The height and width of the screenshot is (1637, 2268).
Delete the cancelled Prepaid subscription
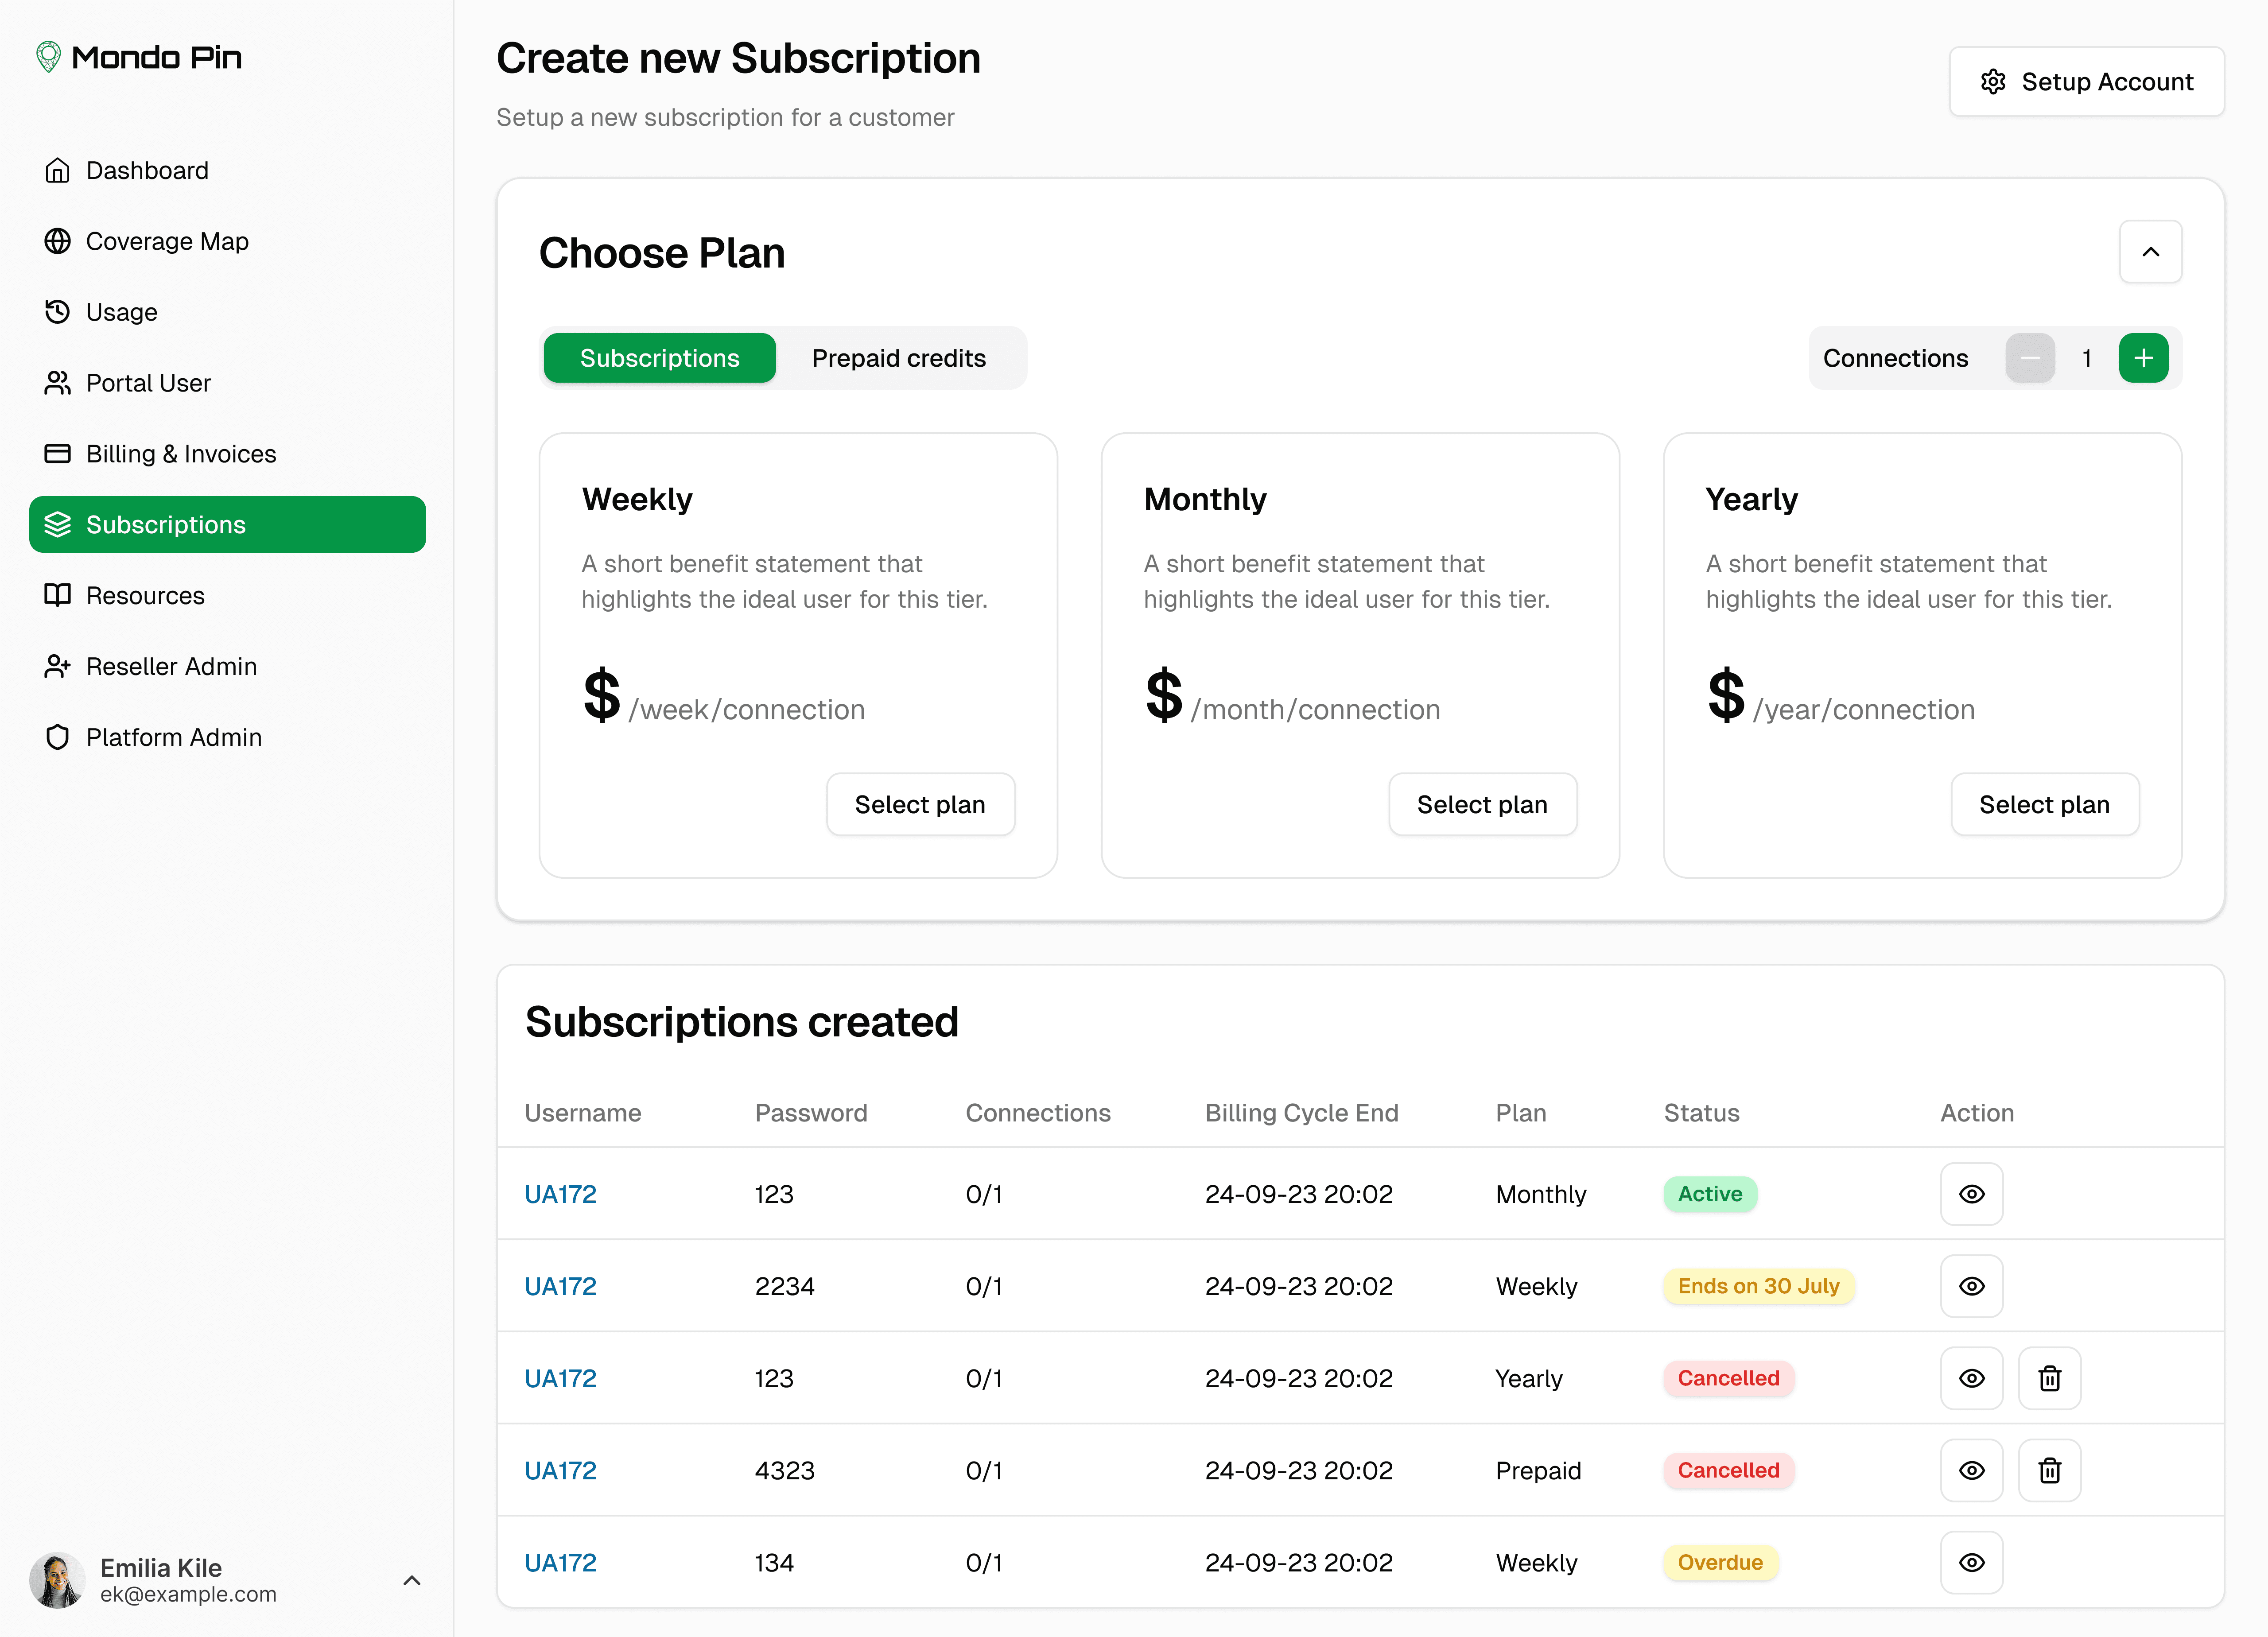2049,1470
